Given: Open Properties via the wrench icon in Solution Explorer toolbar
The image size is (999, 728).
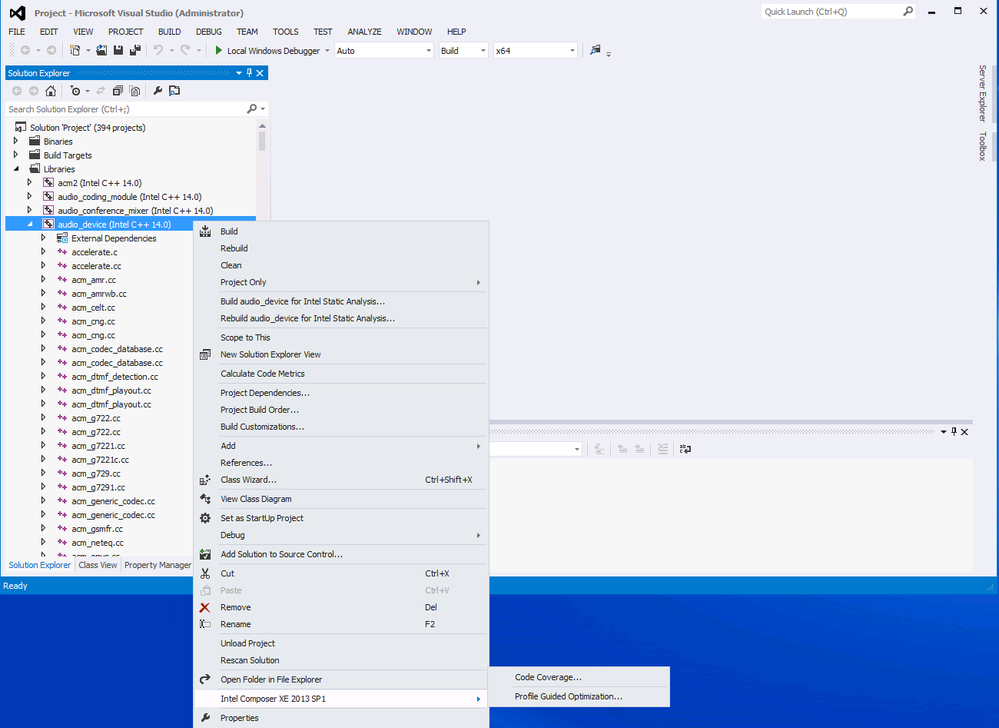Looking at the screenshot, I should tap(157, 91).
